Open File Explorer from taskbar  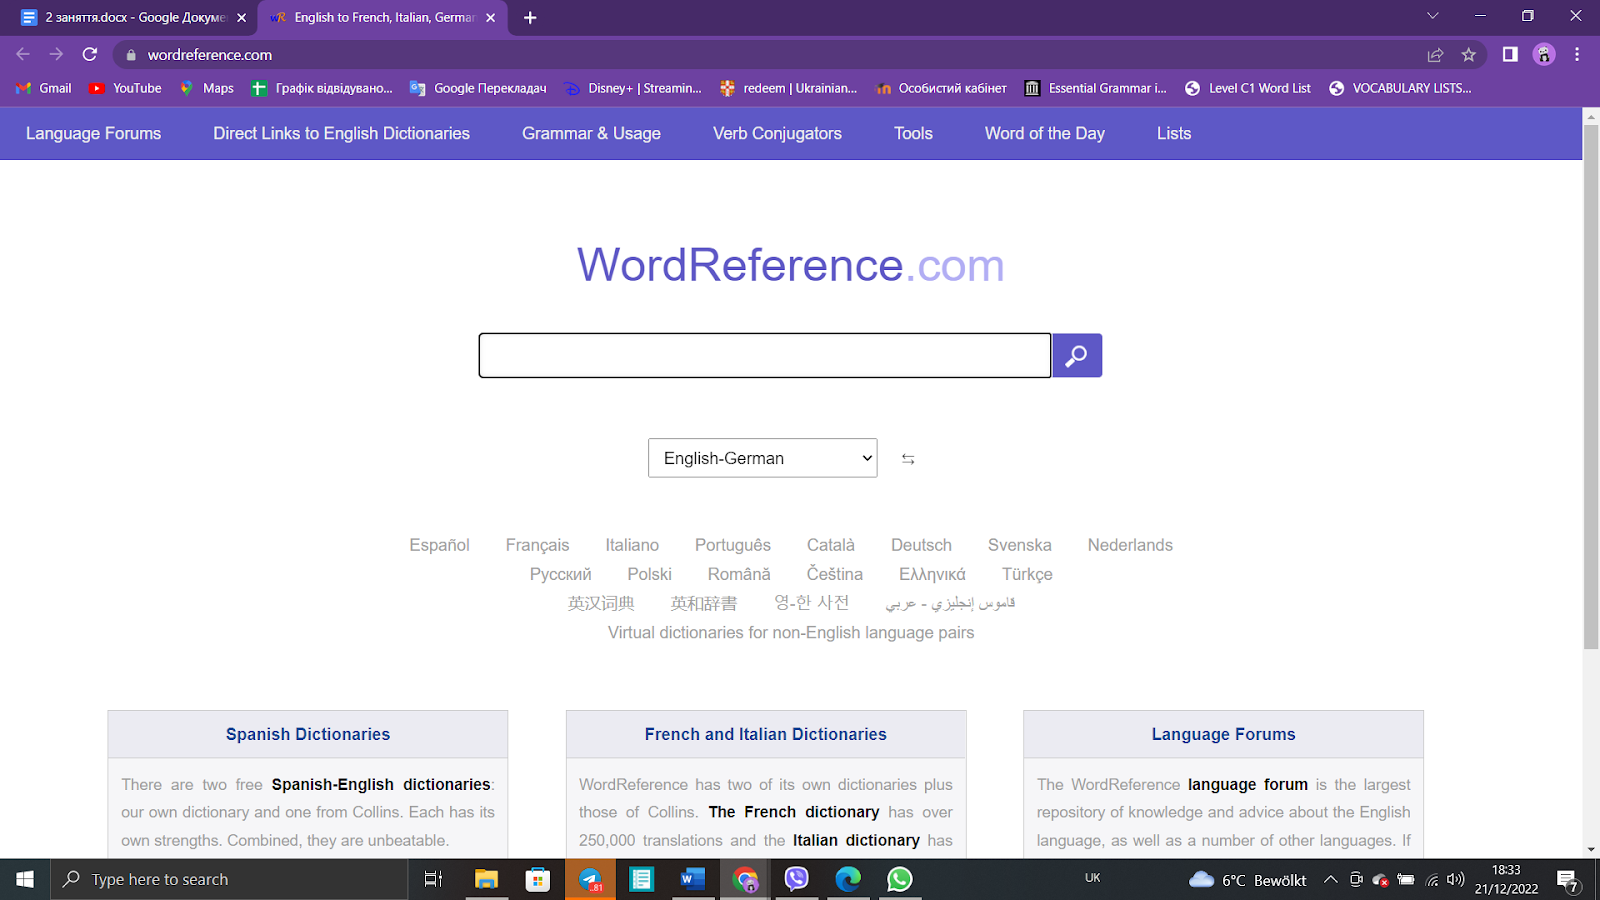[x=486, y=879]
